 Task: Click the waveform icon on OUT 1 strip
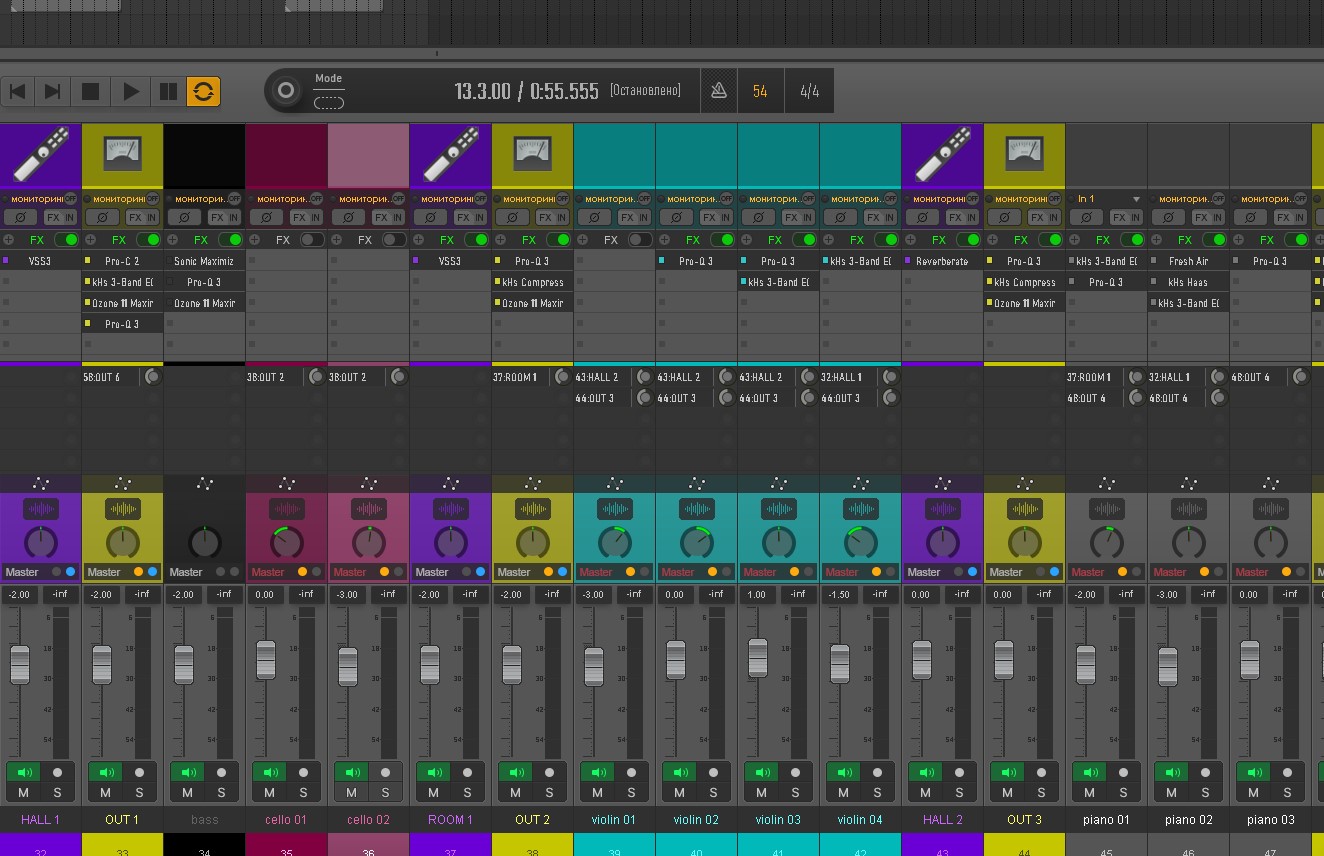(x=122, y=509)
